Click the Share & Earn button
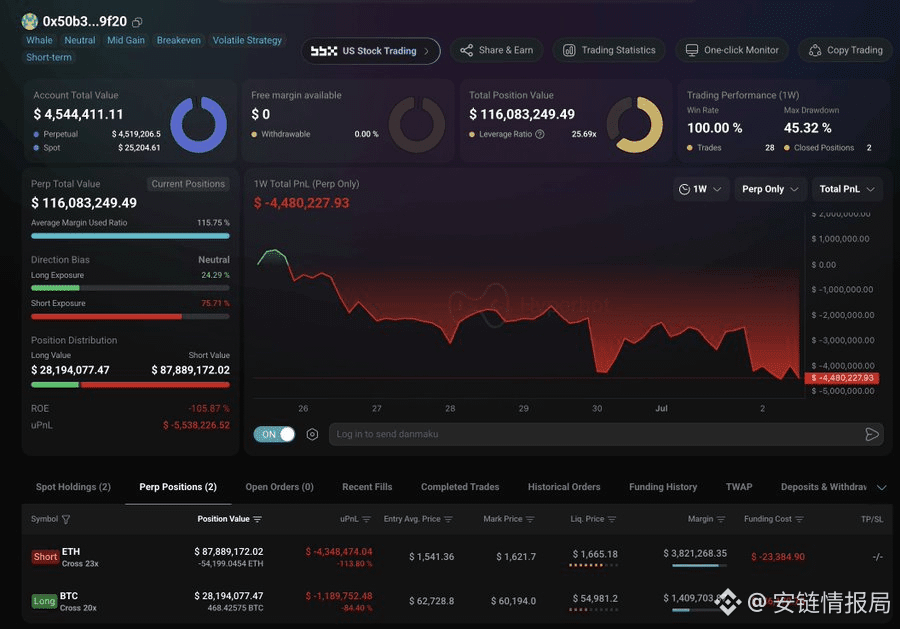 (496, 51)
